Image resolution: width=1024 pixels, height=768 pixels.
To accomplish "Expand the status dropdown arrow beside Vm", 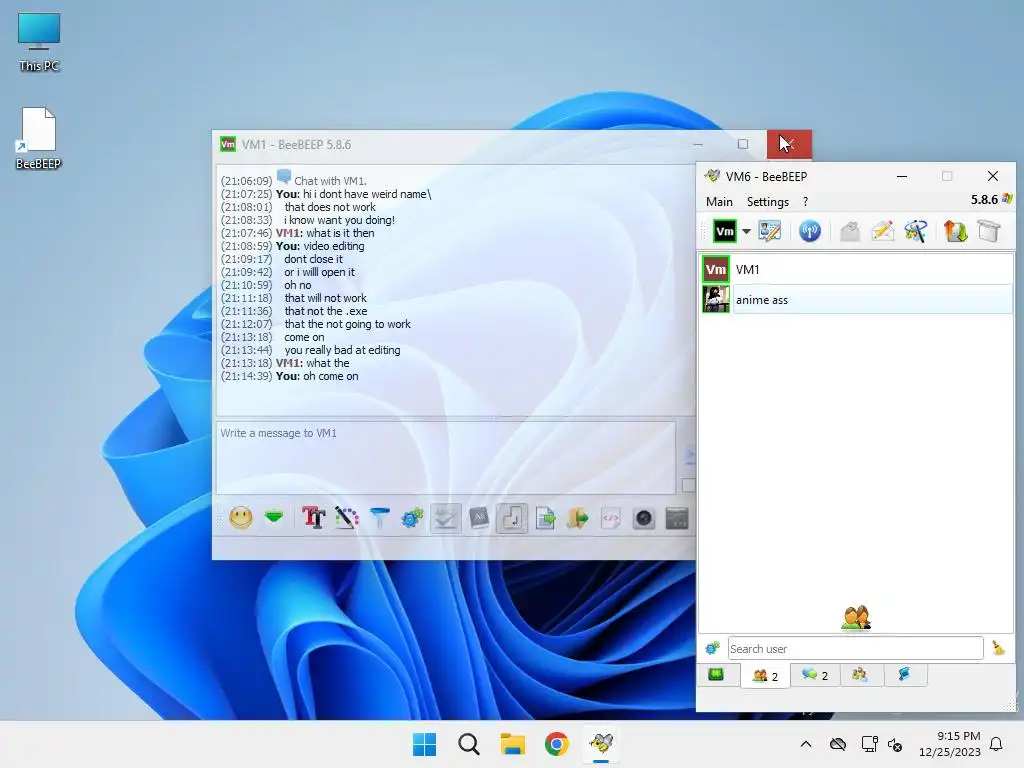I will pos(746,231).
